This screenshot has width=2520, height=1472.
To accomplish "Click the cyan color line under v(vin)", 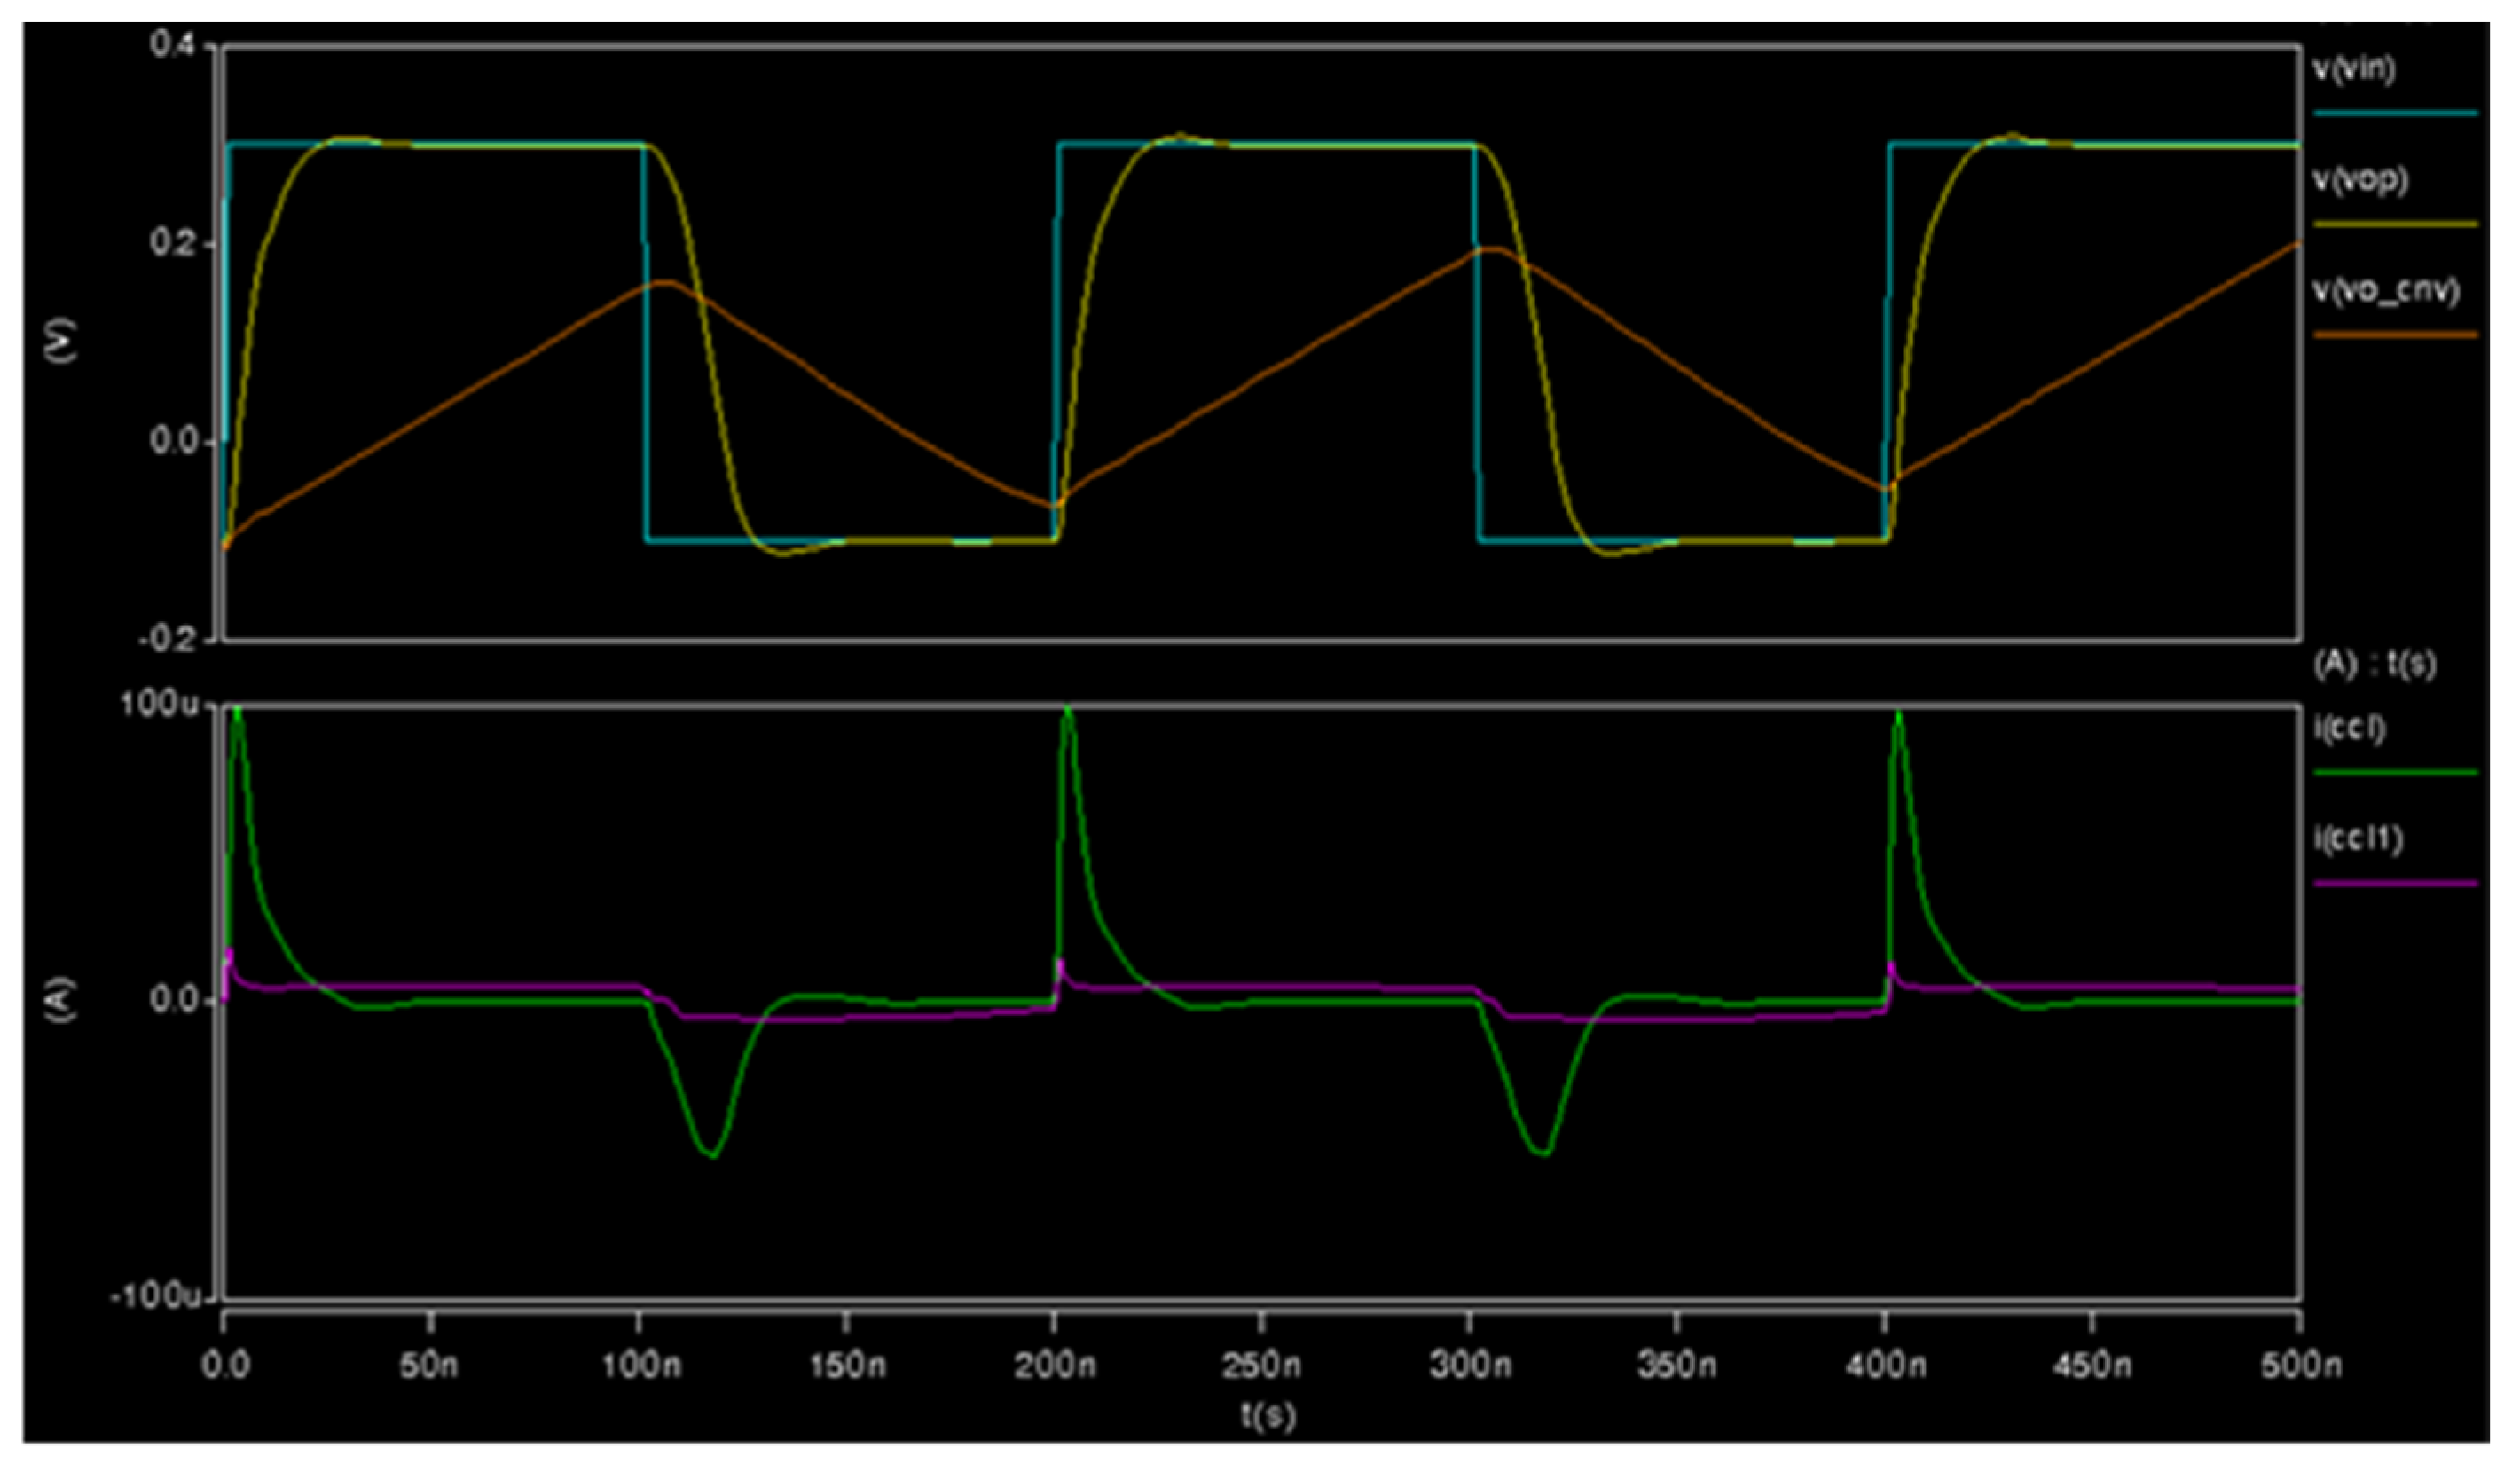I will pos(2396,113).
